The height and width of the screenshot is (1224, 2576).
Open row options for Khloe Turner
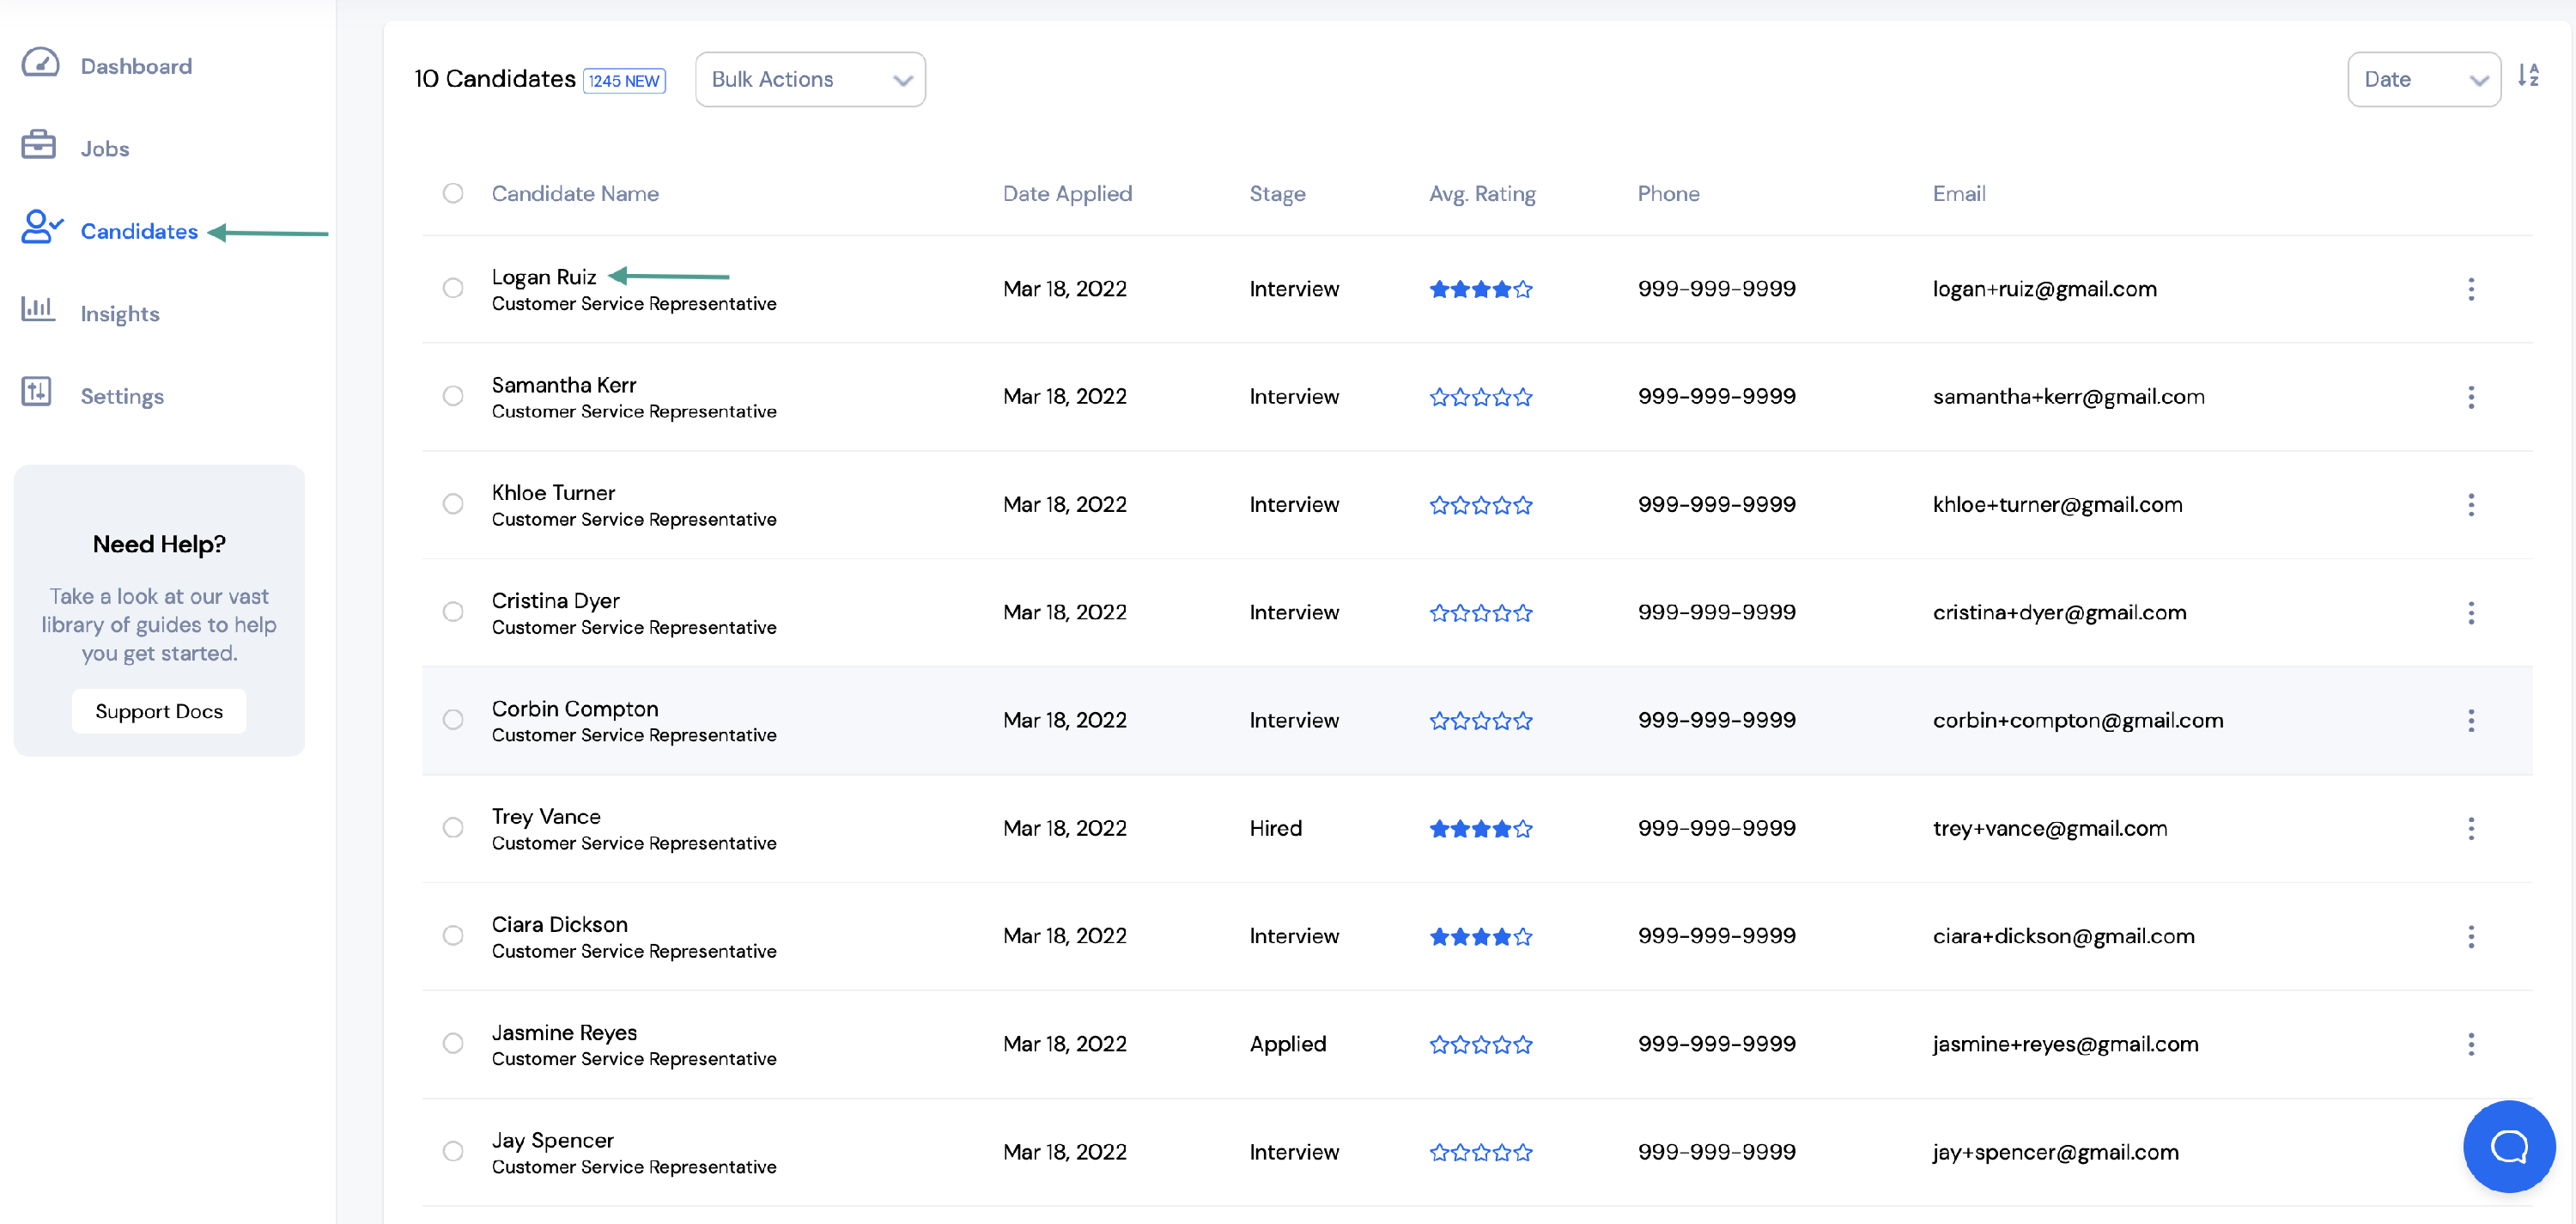[x=2471, y=505]
